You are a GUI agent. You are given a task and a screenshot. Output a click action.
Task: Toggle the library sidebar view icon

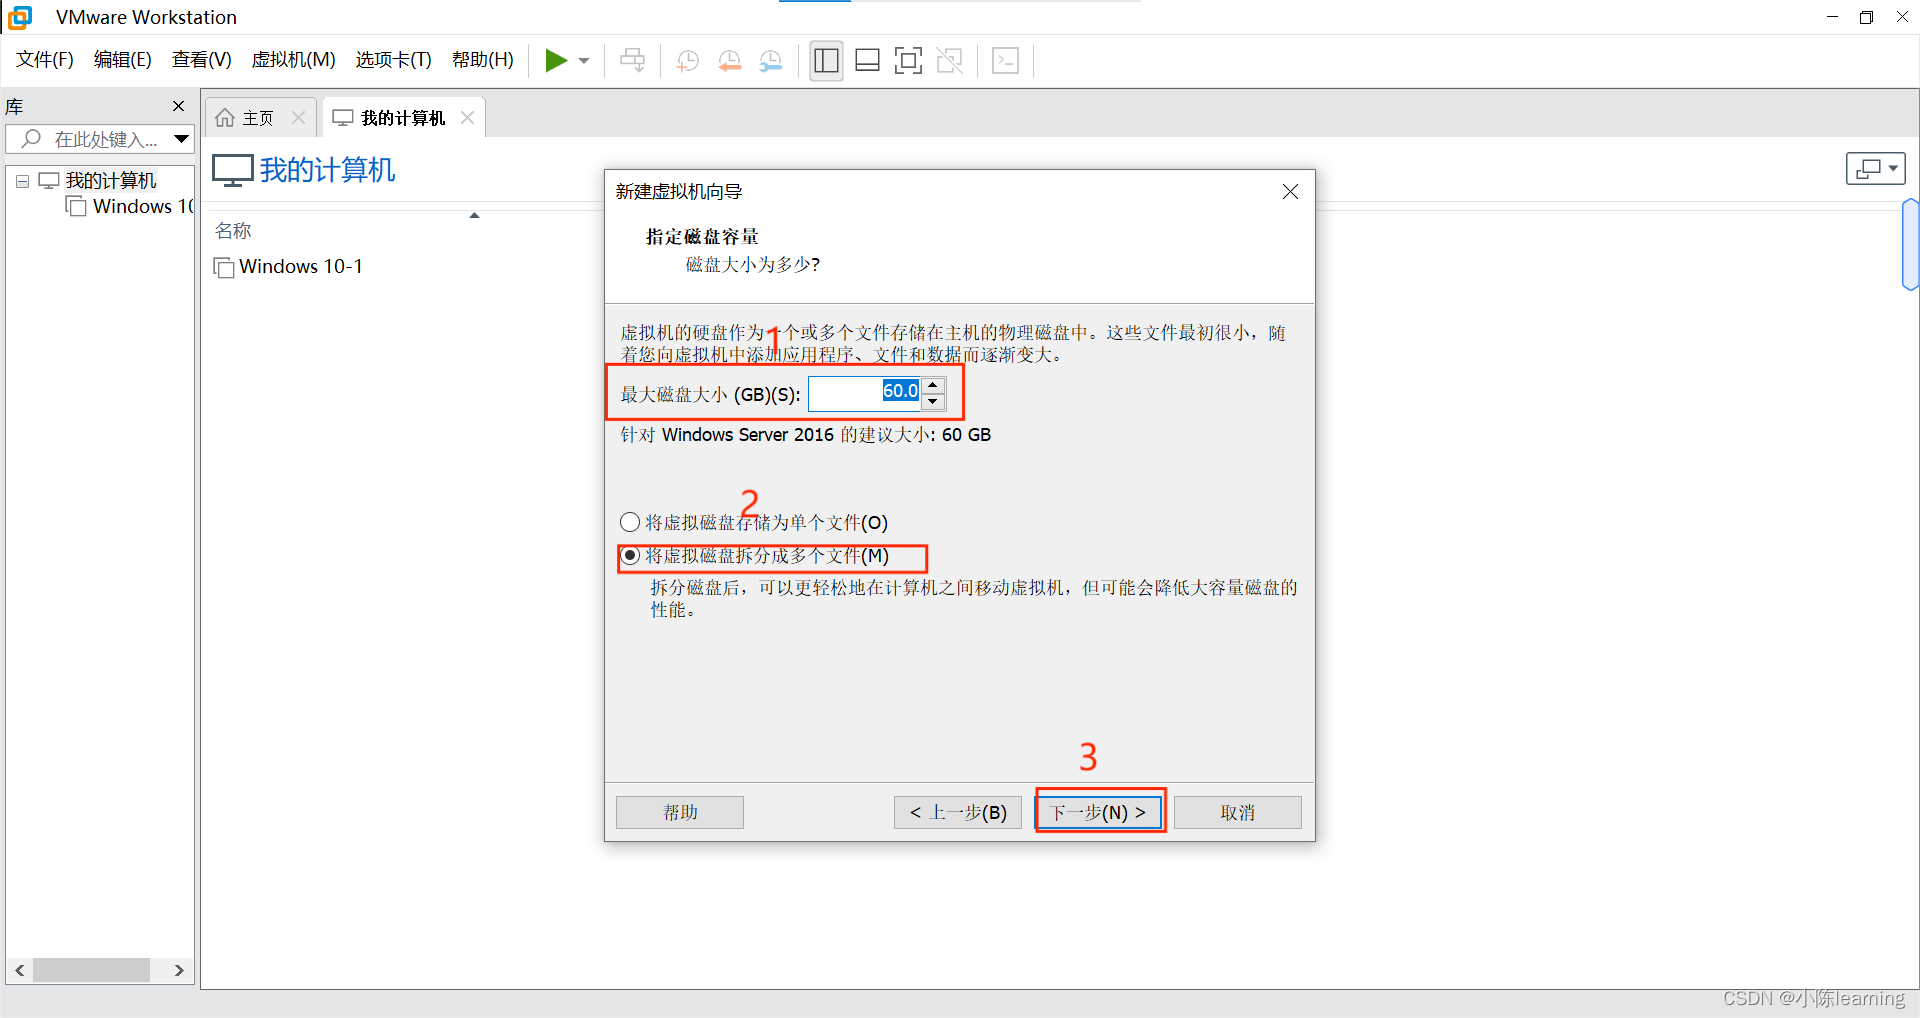826,61
